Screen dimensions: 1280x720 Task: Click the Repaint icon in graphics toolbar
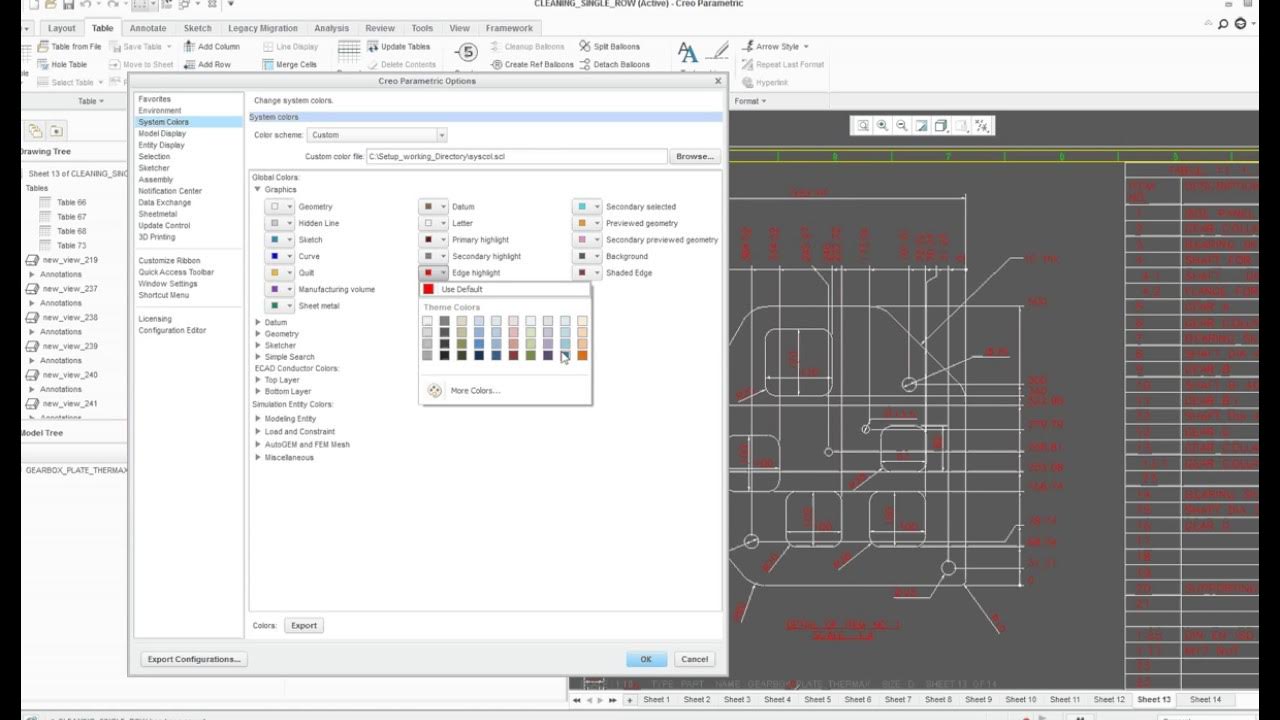click(x=922, y=126)
